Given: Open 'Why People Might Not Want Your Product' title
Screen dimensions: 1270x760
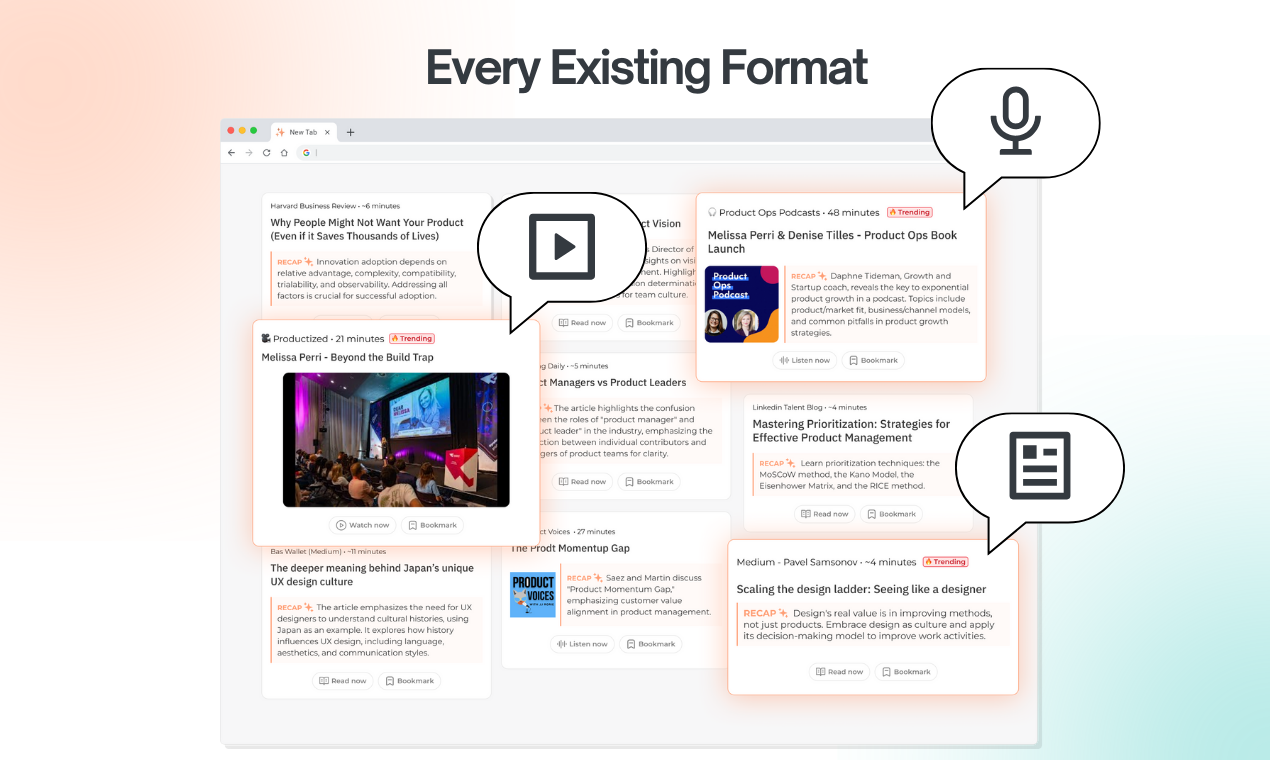Looking at the screenshot, I should pyautogui.click(x=367, y=229).
